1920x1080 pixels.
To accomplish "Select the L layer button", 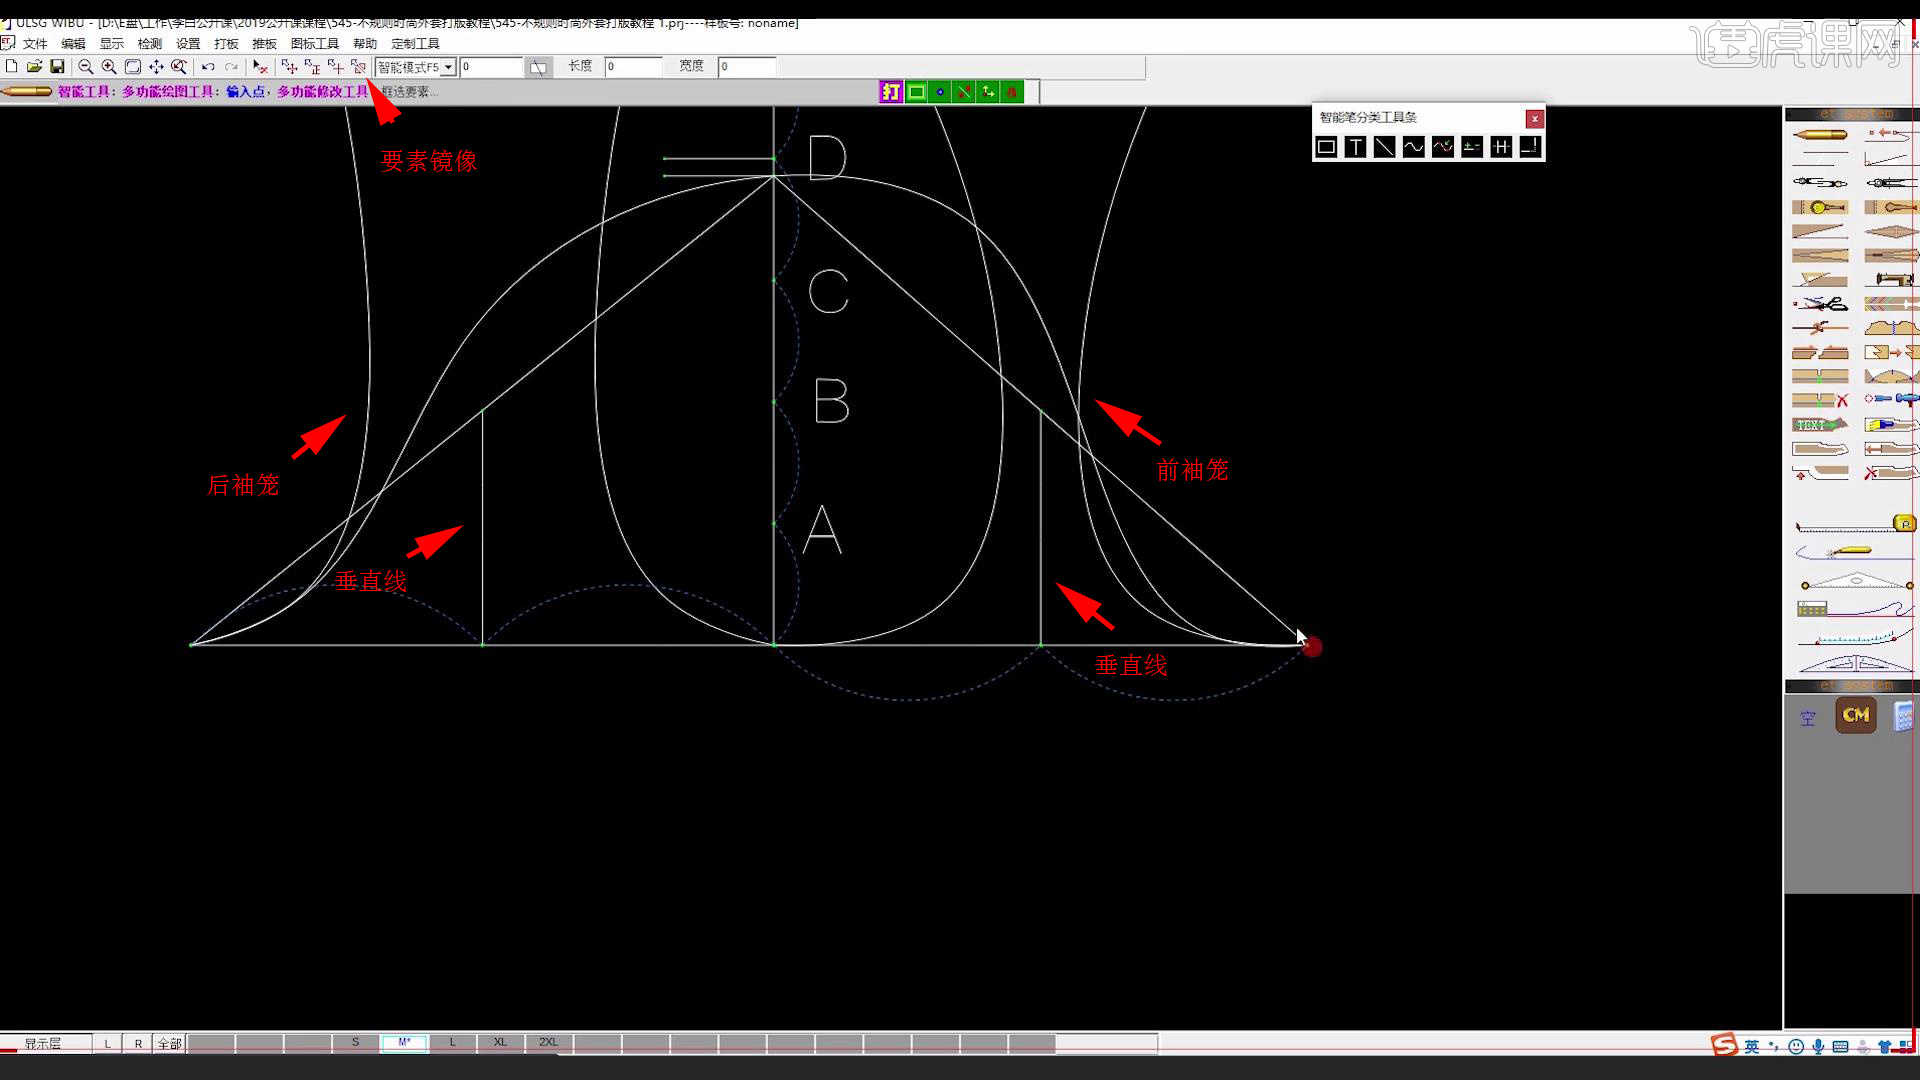I will coord(108,1043).
